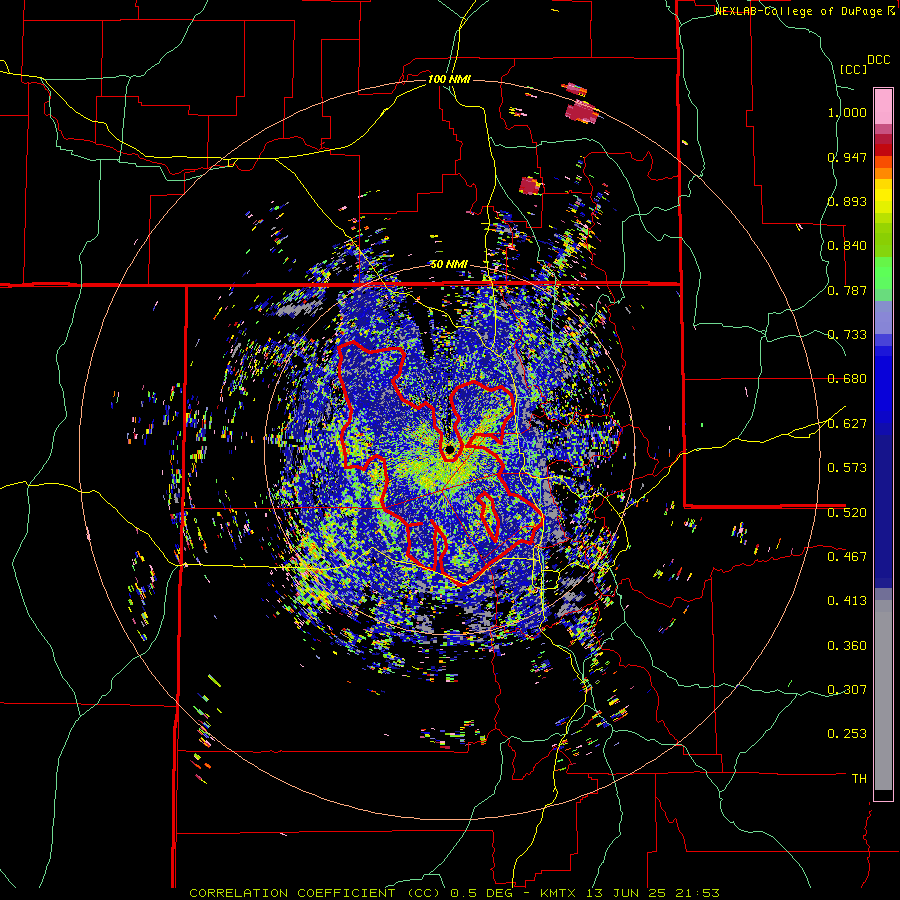The height and width of the screenshot is (900, 900).
Task: Click the 100 NMI range ring label
Action: 449,79
